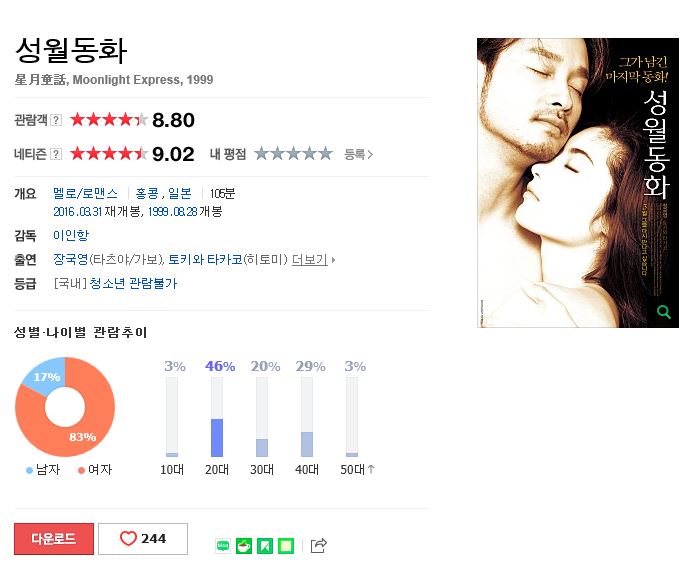The width and height of the screenshot is (698, 588).
Task: Open actor 장국영 profile link
Action: click(x=71, y=259)
